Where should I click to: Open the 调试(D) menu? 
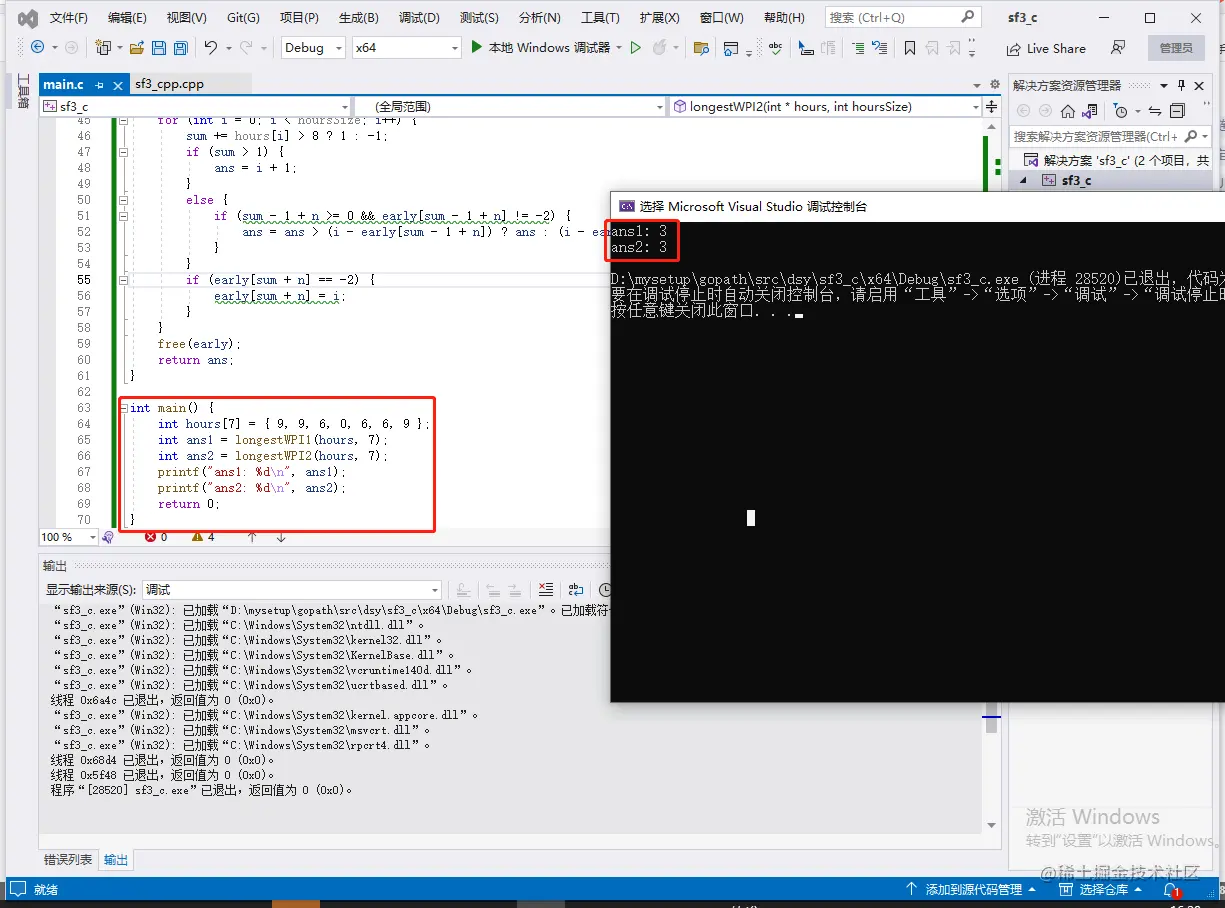419,18
